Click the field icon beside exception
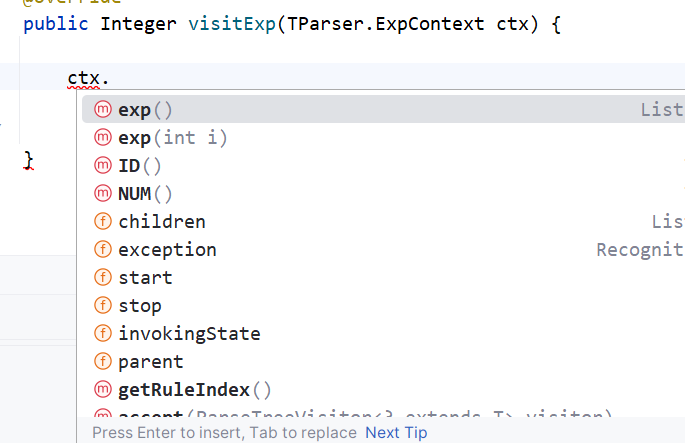685x443 pixels. pyautogui.click(x=103, y=249)
